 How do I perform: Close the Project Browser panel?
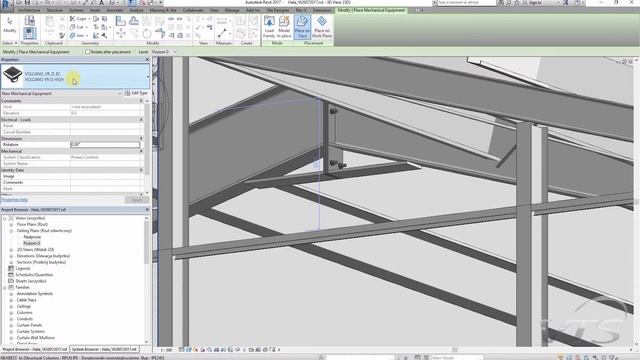point(147,210)
